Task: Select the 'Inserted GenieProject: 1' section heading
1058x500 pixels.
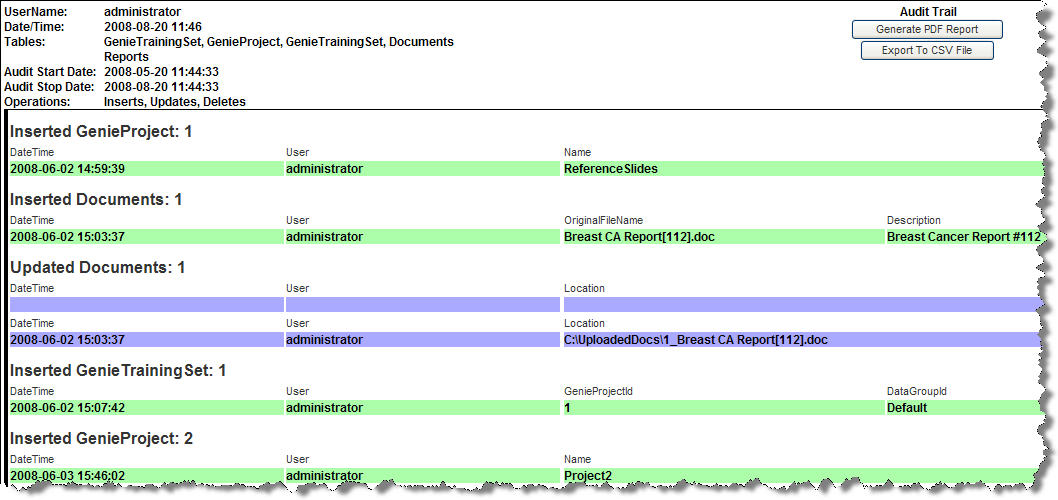Action: pos(101,132)
